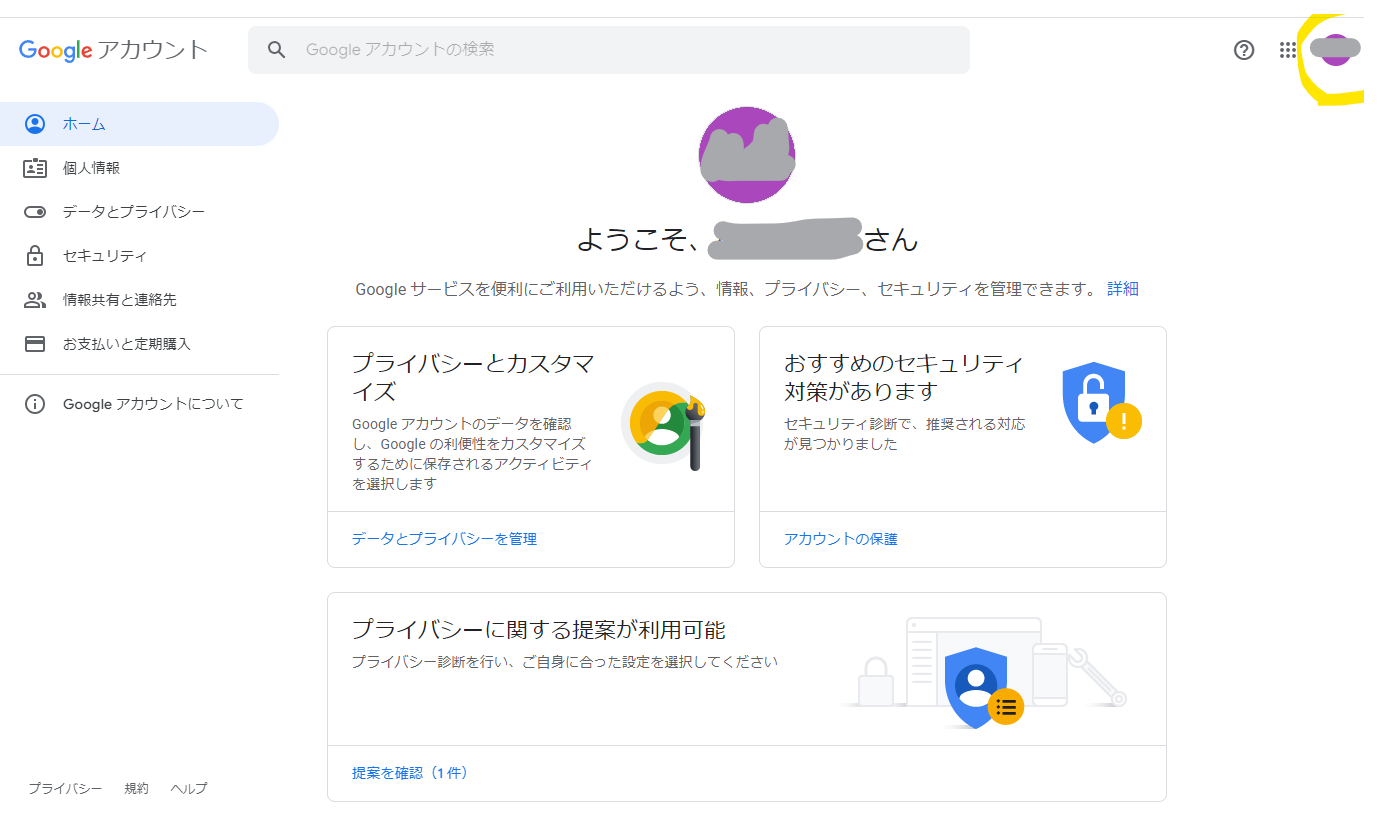
Task: Click the security shield warning icon
Action: point(1092,404)
